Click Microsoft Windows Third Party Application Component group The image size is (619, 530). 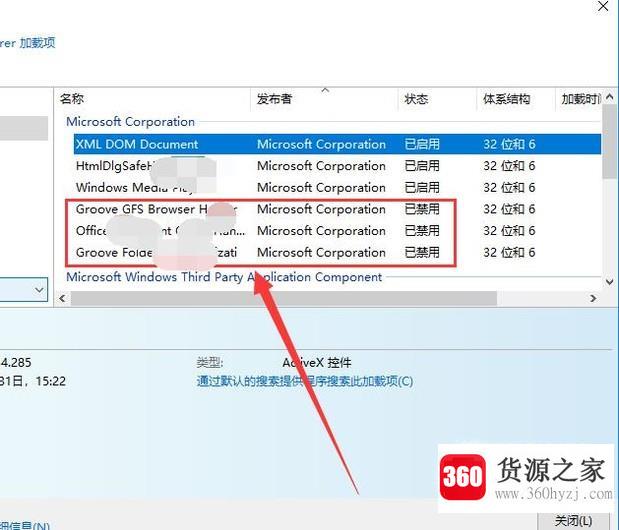(224, 277)
